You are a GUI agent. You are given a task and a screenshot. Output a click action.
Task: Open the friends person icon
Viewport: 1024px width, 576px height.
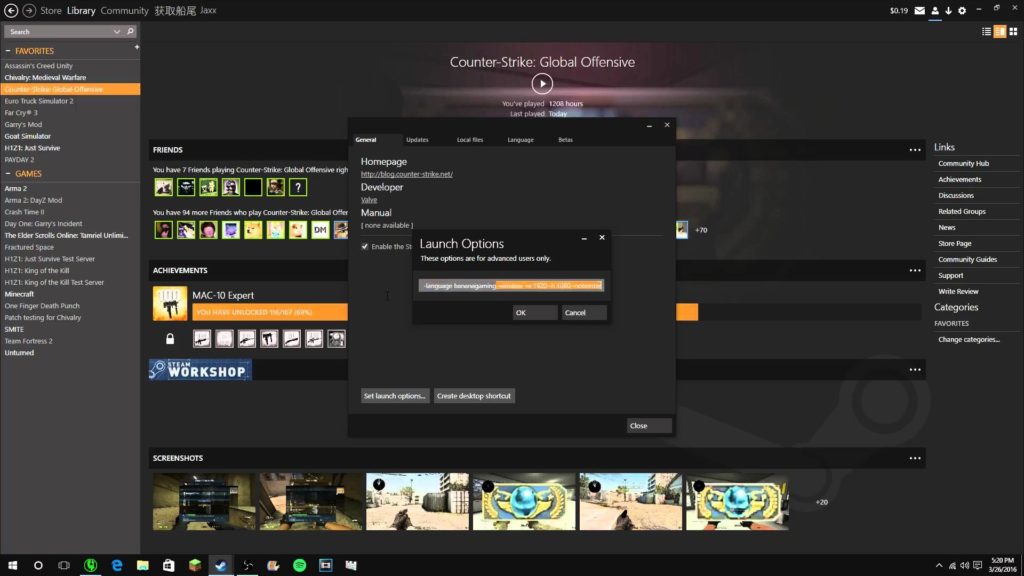point(935,10)
